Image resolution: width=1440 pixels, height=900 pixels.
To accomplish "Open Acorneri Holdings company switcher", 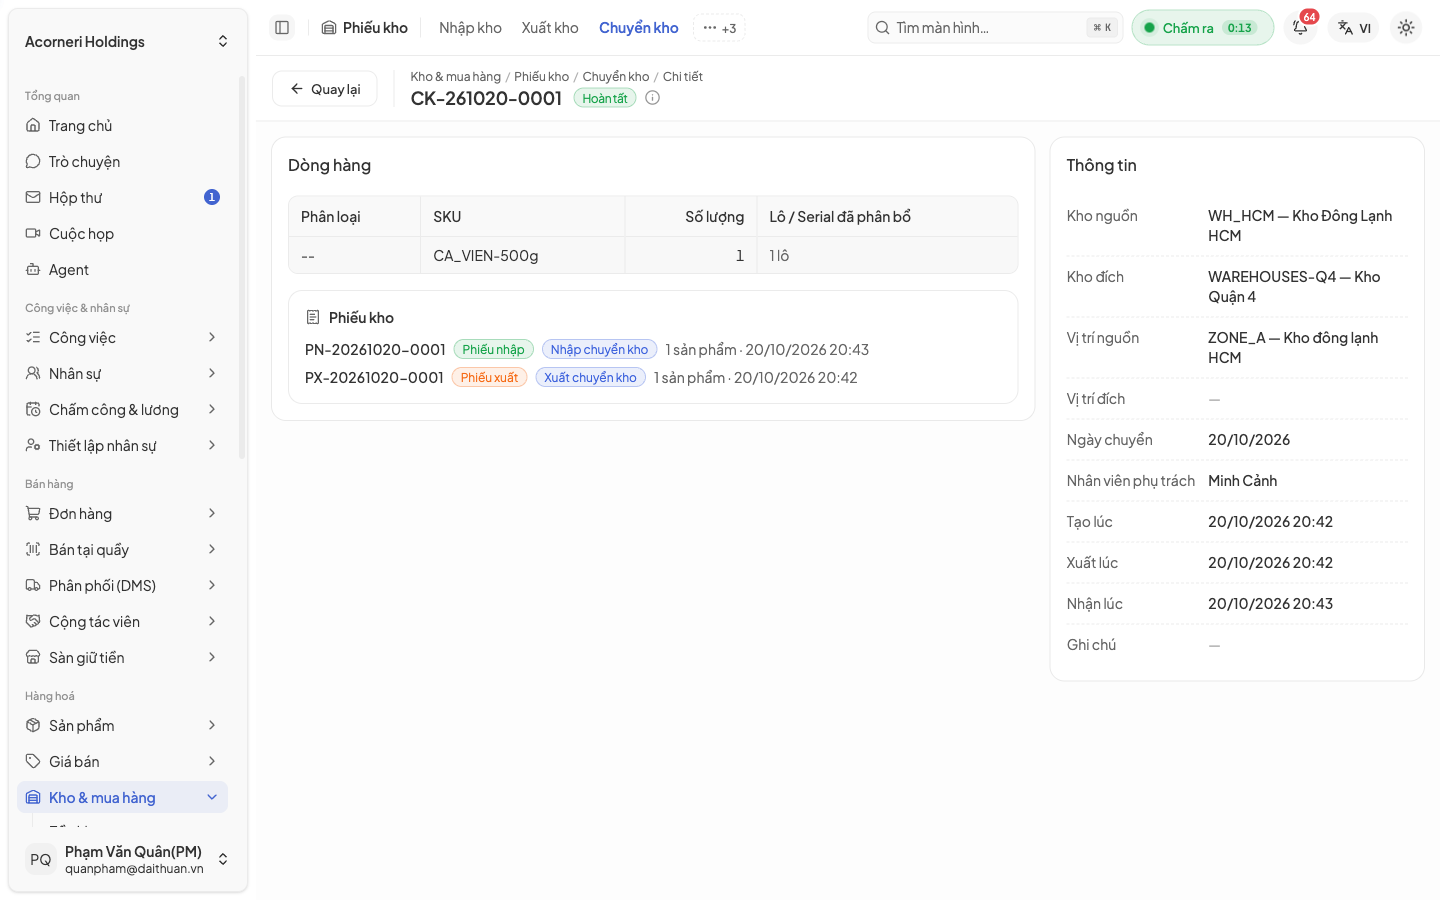I will (127, 42).
